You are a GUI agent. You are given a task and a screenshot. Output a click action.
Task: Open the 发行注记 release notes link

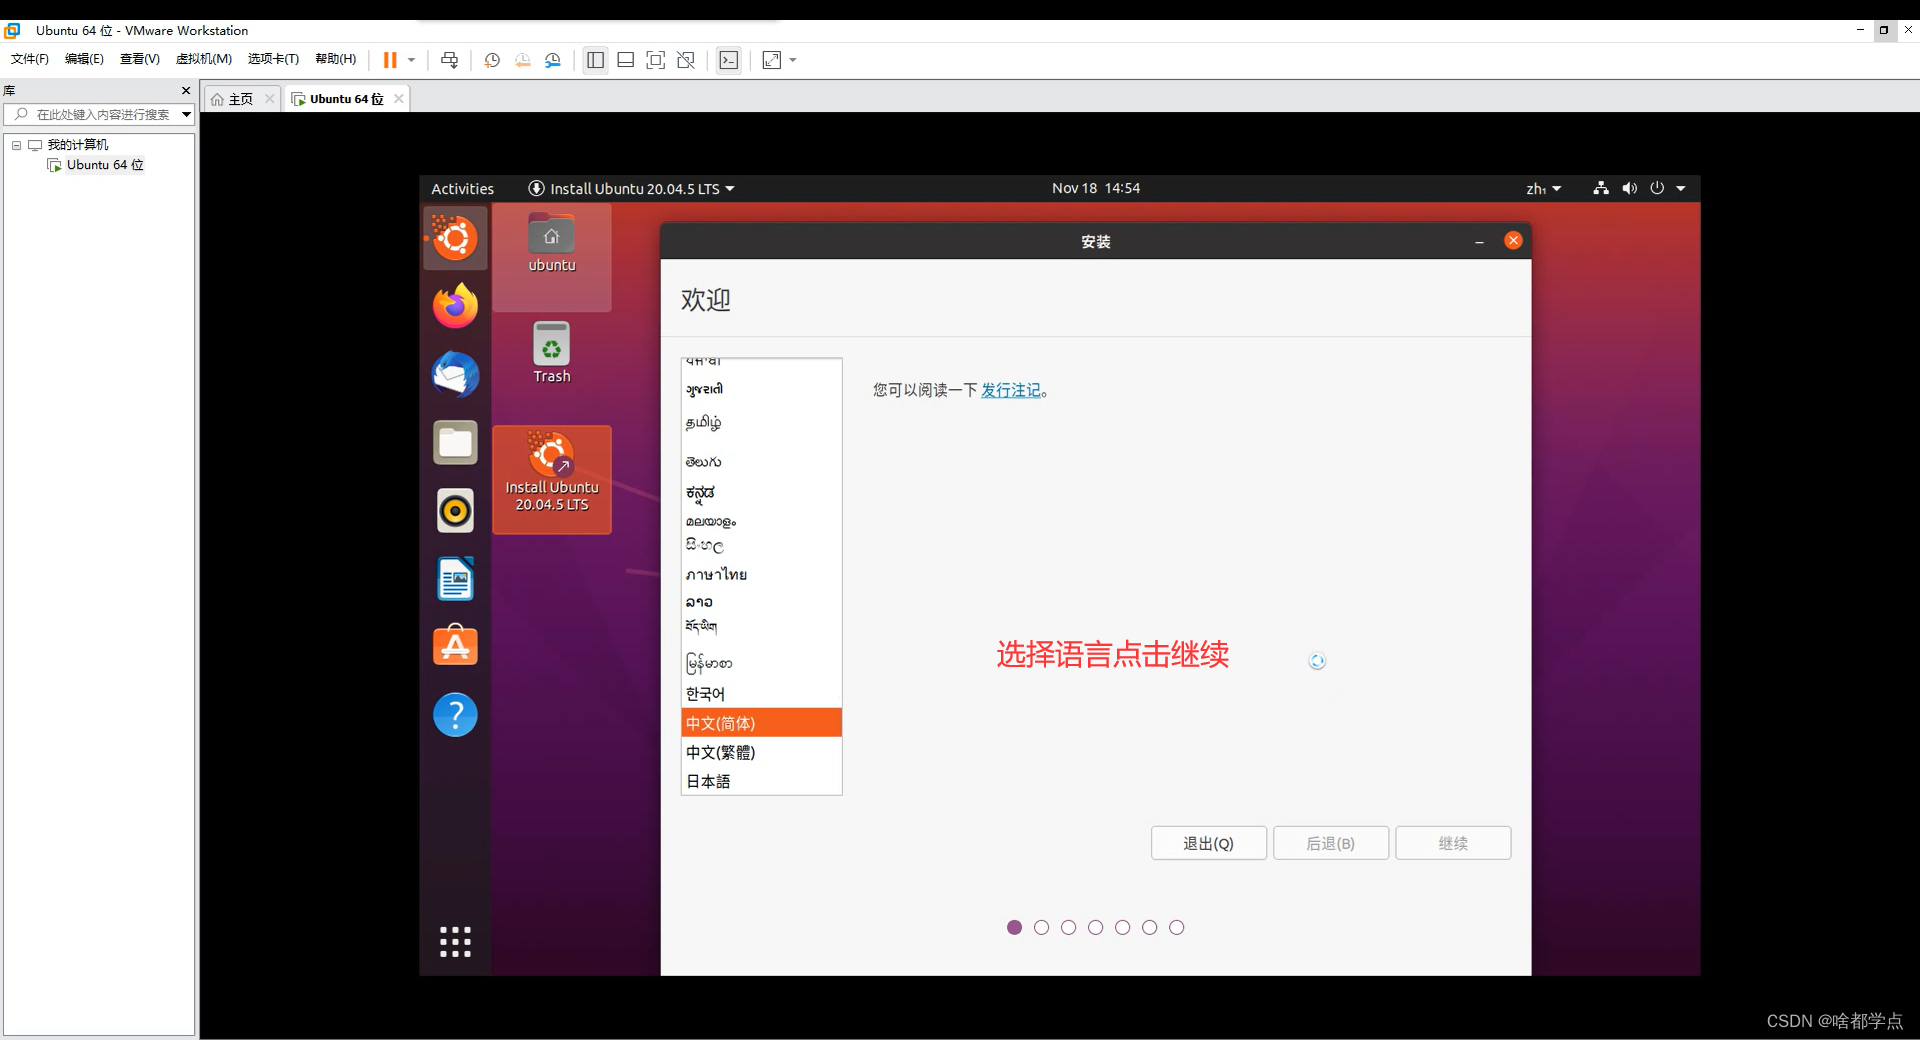(1011, 390)
